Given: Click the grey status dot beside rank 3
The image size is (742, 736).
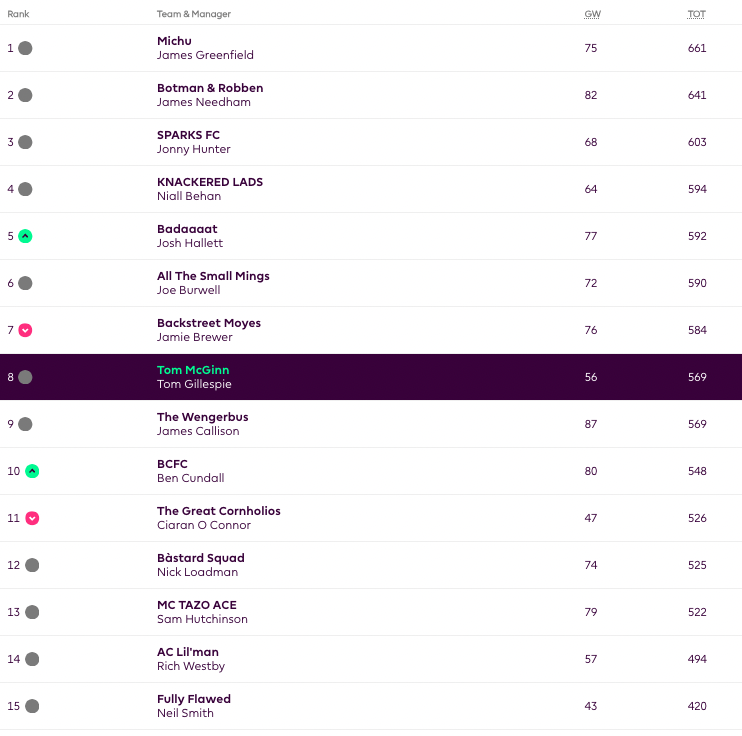Looking at the screenshot, I should pyautogui.click(x=25, y=142).
